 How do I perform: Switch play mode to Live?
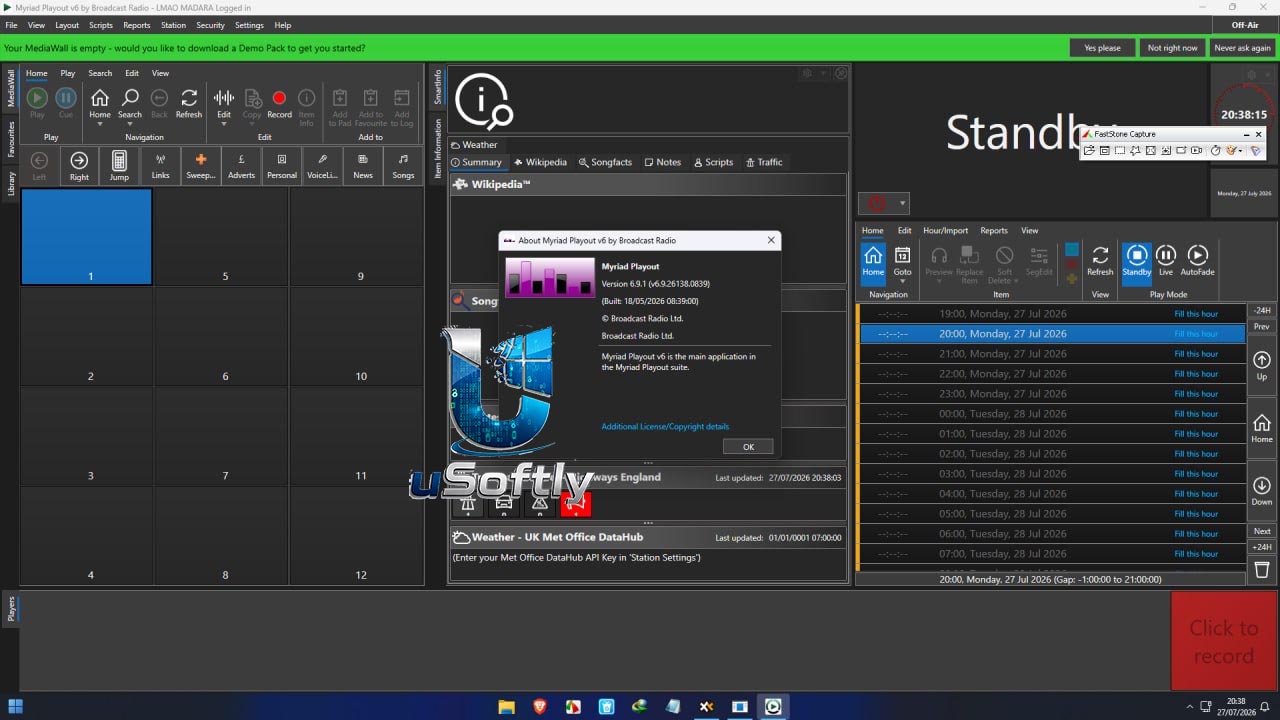coord(1166,260)
